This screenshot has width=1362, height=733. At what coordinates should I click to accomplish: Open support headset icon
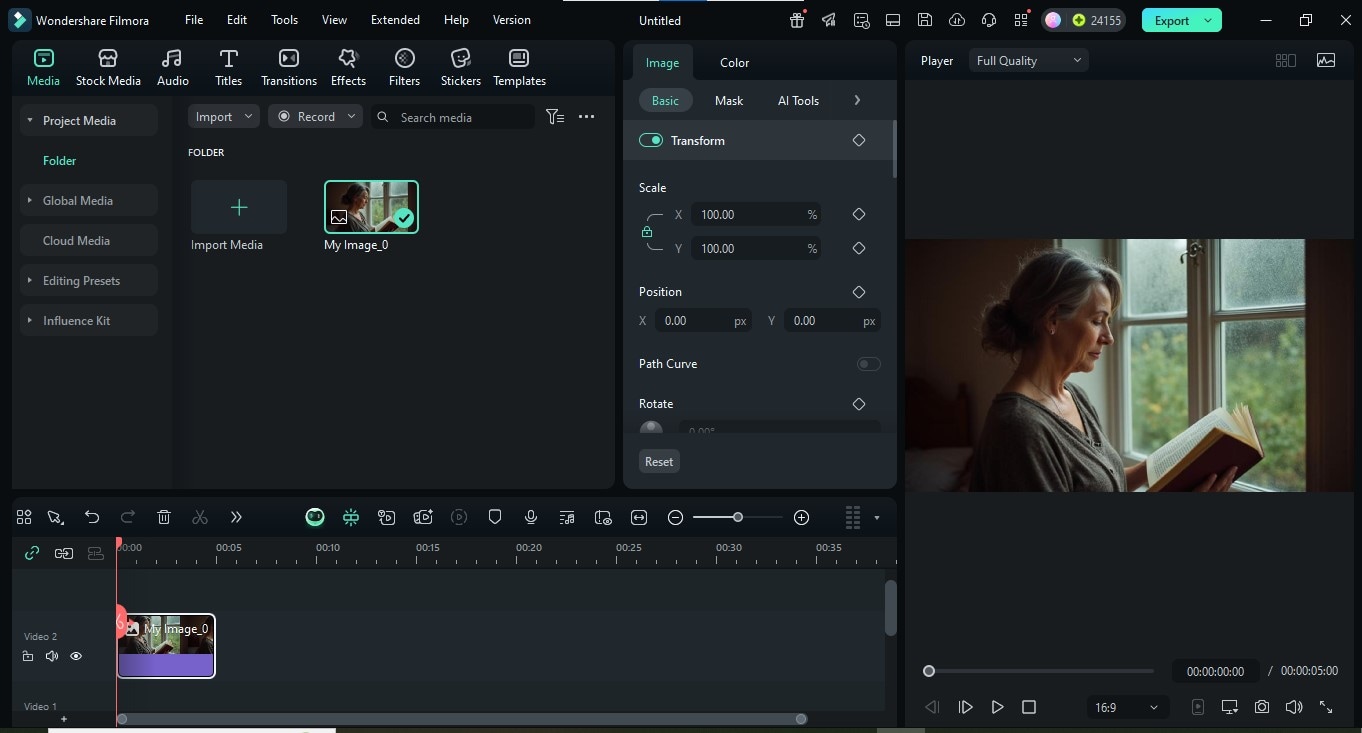point(989,20)
